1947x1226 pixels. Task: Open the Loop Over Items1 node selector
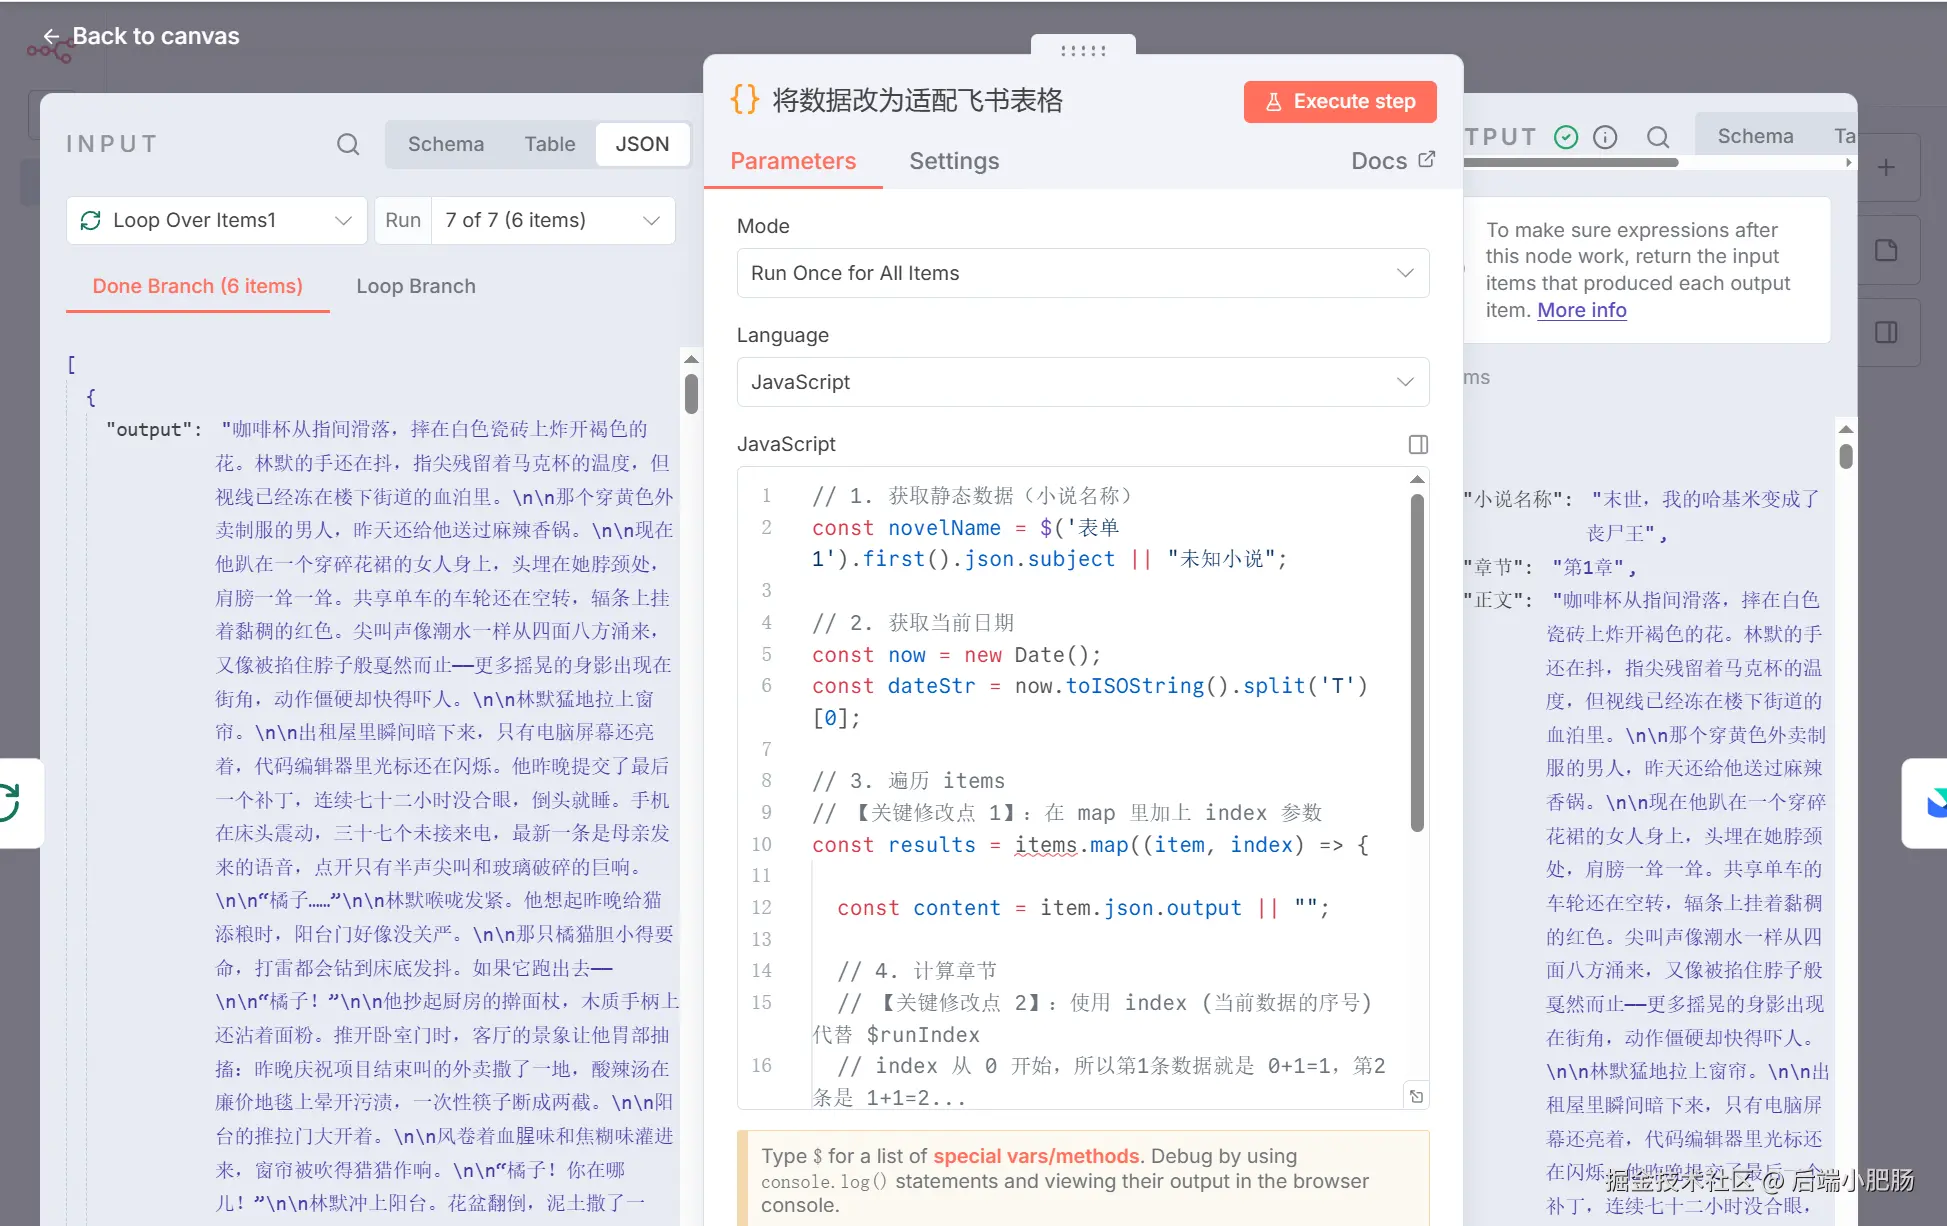216,220
